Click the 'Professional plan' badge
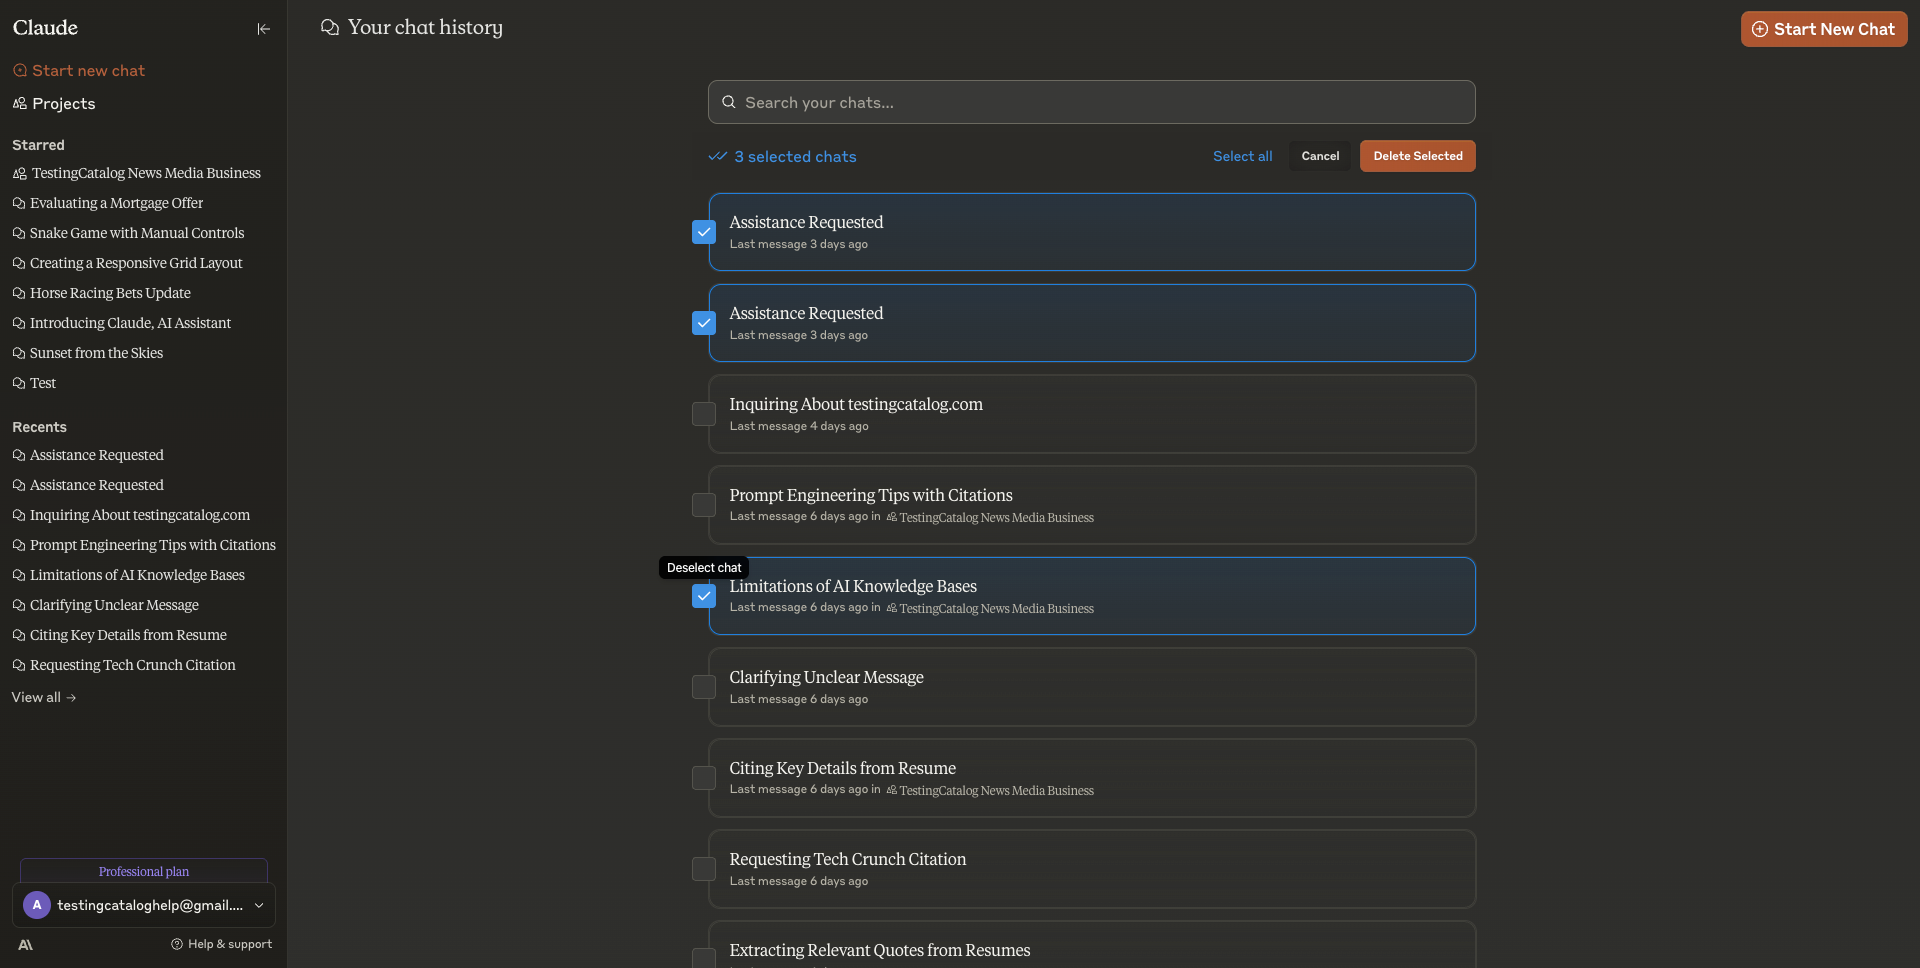The height and width of the screenshot is (968, 1920). (144, 871)
